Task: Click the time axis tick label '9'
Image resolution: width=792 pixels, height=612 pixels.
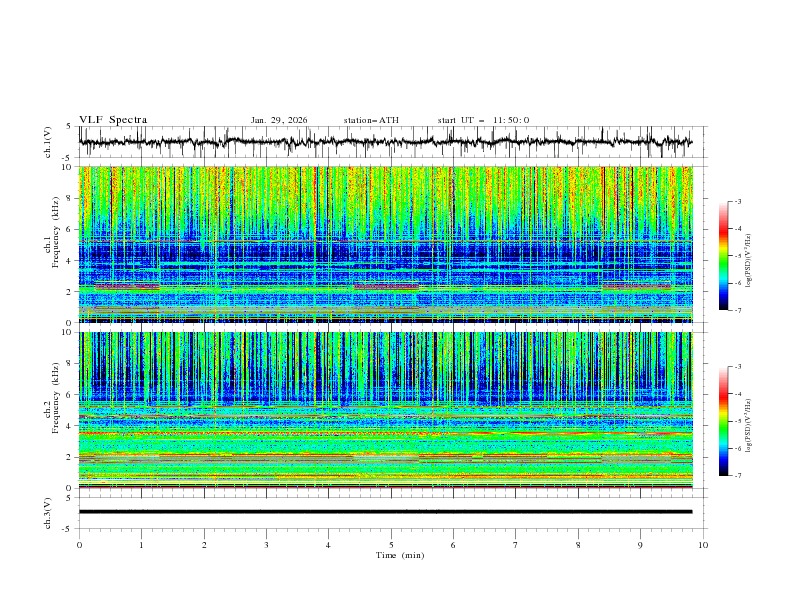Action: (640, 545)
